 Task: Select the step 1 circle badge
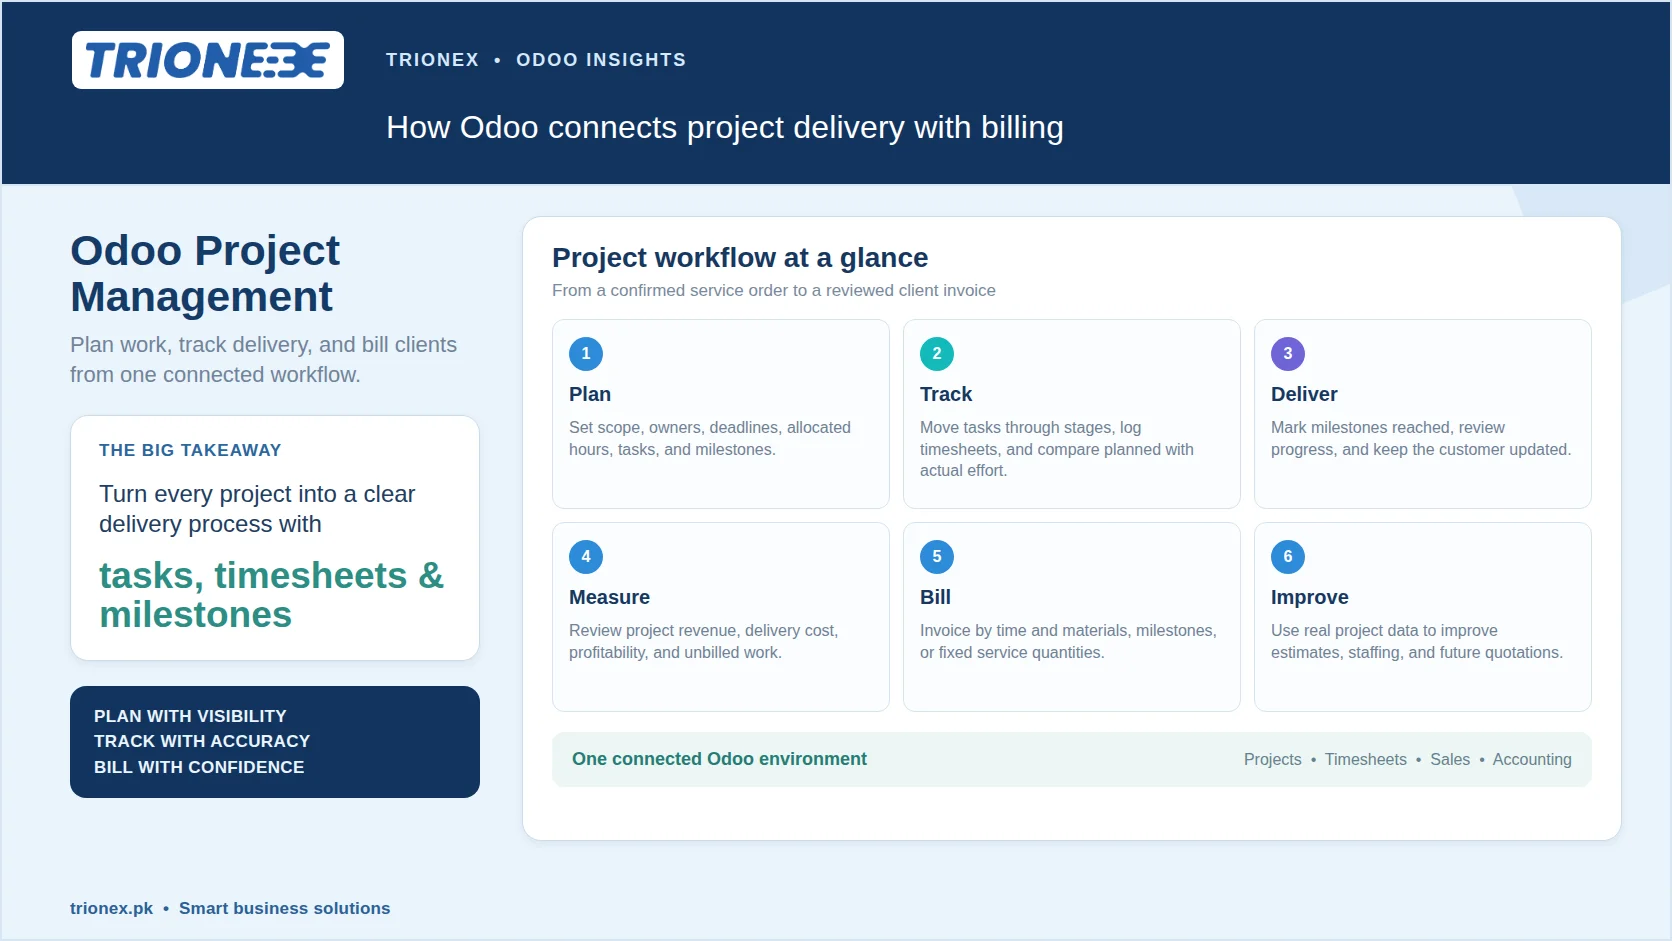(586, 354)
